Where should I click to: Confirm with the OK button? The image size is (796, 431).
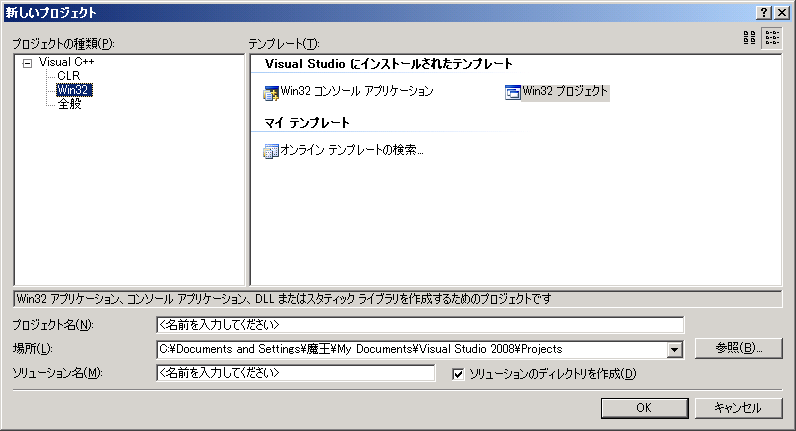point(644,408)
